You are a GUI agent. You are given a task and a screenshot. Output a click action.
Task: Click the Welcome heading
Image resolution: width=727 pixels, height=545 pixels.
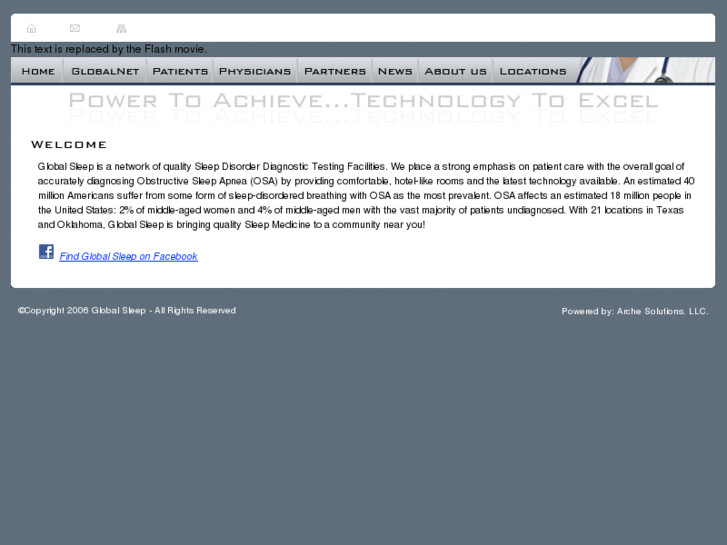pos(69,145)
